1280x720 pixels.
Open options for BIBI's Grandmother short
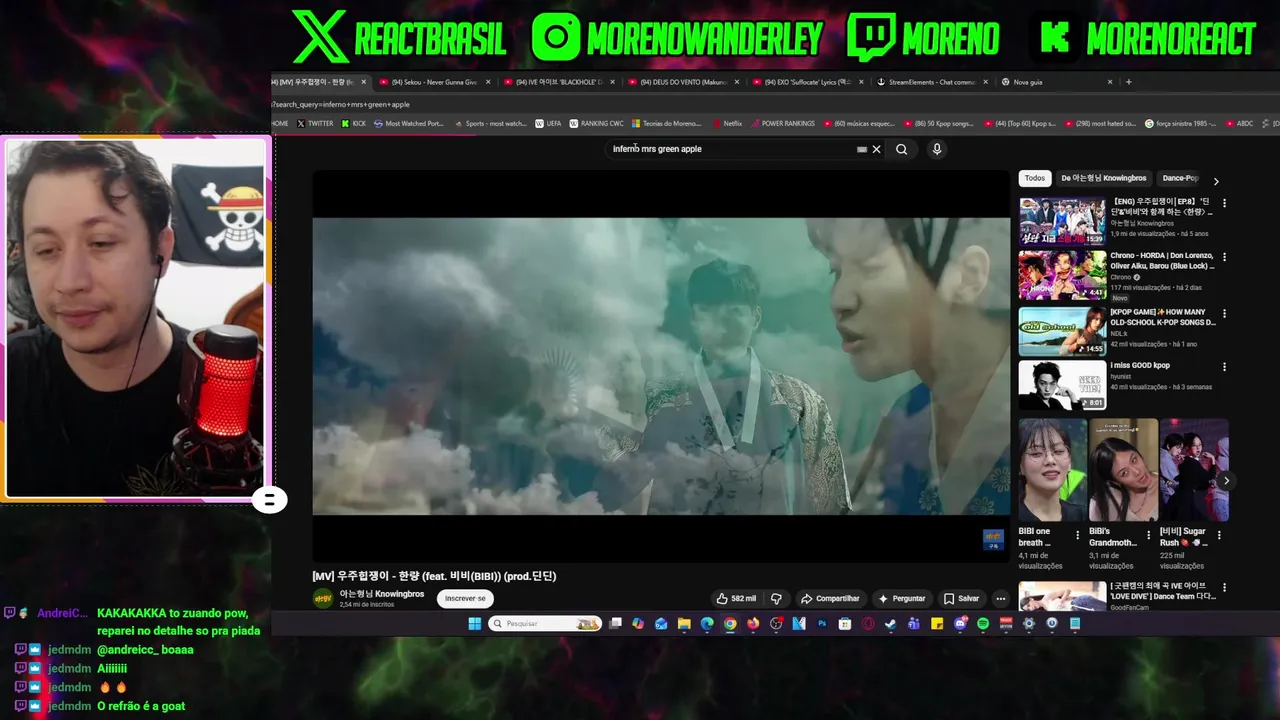coord(1148,535)
